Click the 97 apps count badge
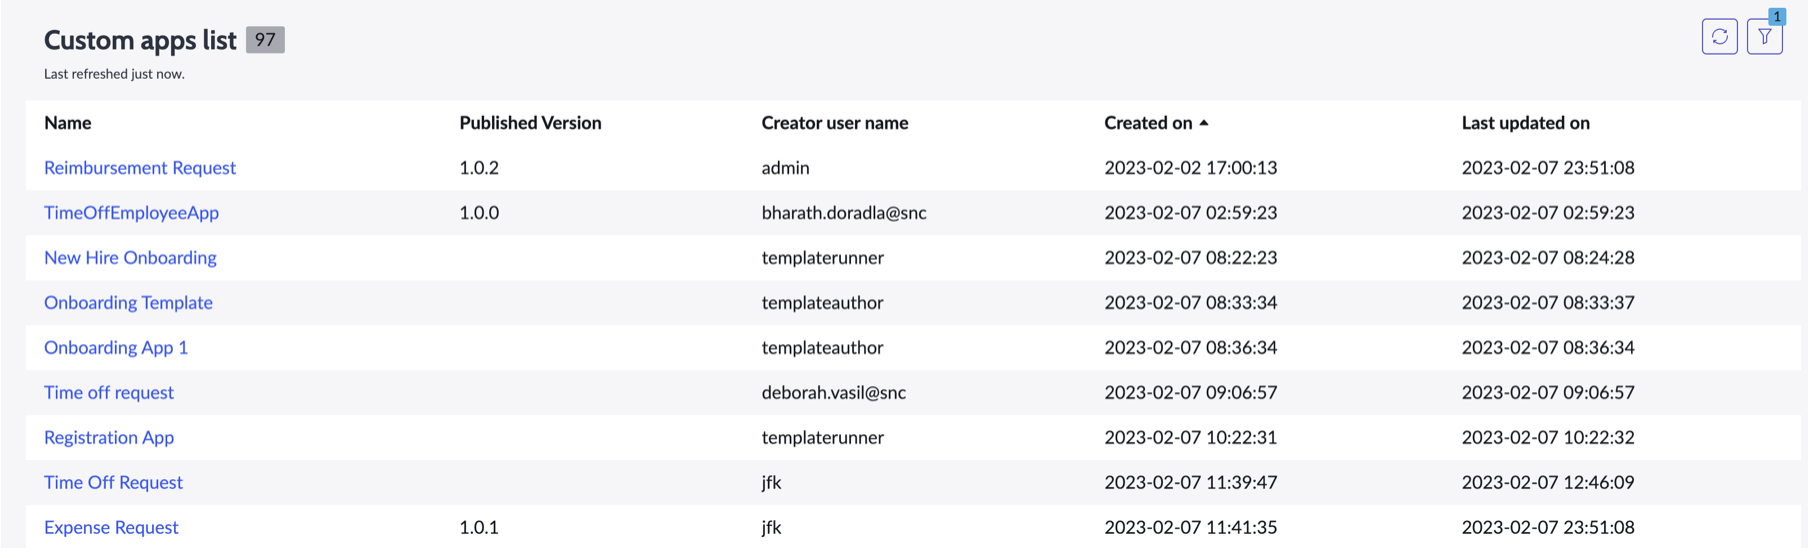Viewport: 1808px width, 558px height. tap(265, 40)
